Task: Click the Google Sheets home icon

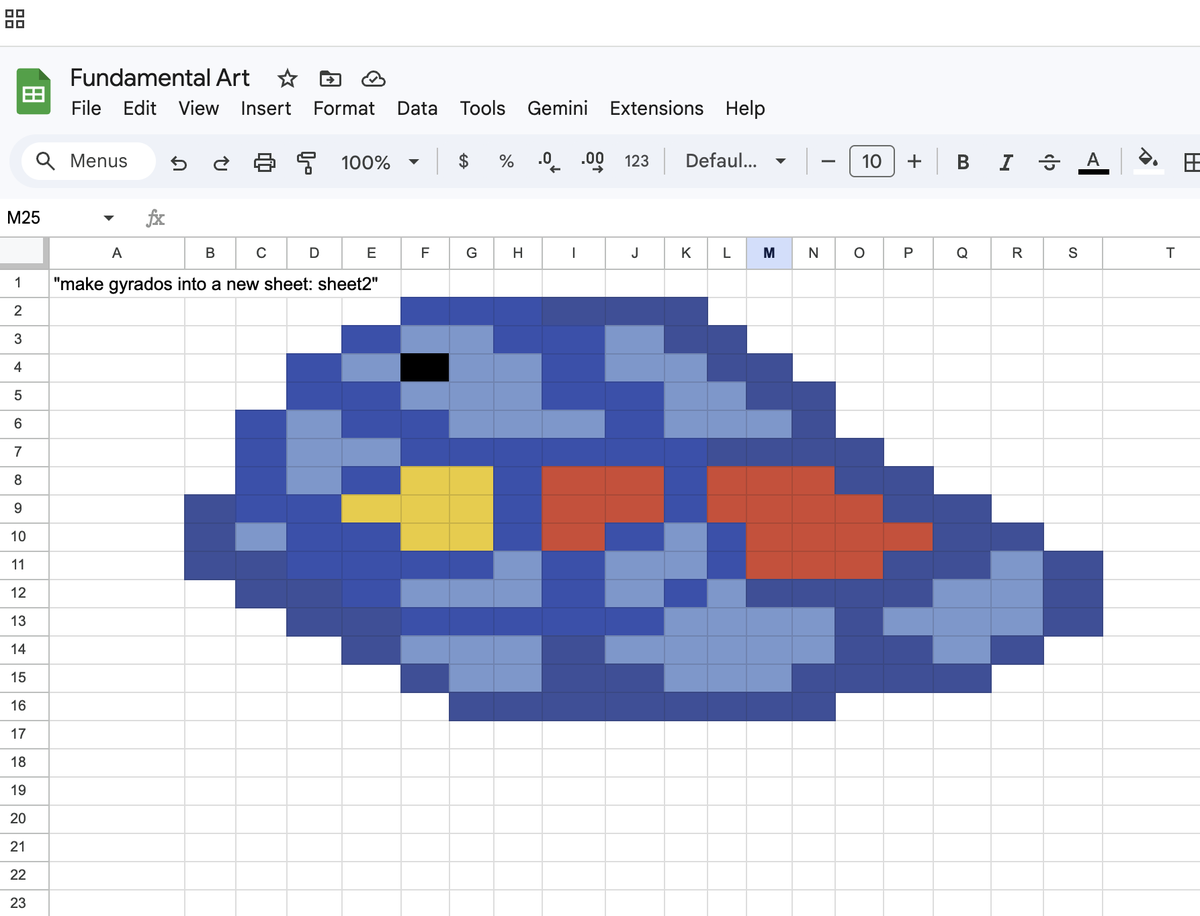Action: point(33,92)
